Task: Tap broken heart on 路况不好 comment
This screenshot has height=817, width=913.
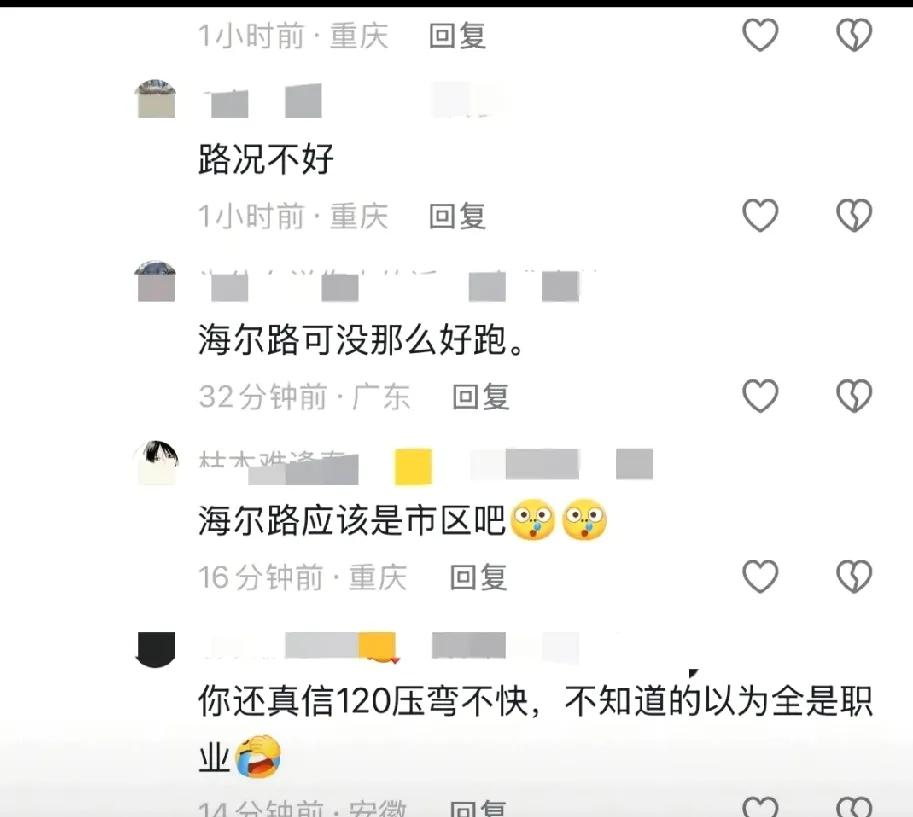Action: (x=854, y=215)
